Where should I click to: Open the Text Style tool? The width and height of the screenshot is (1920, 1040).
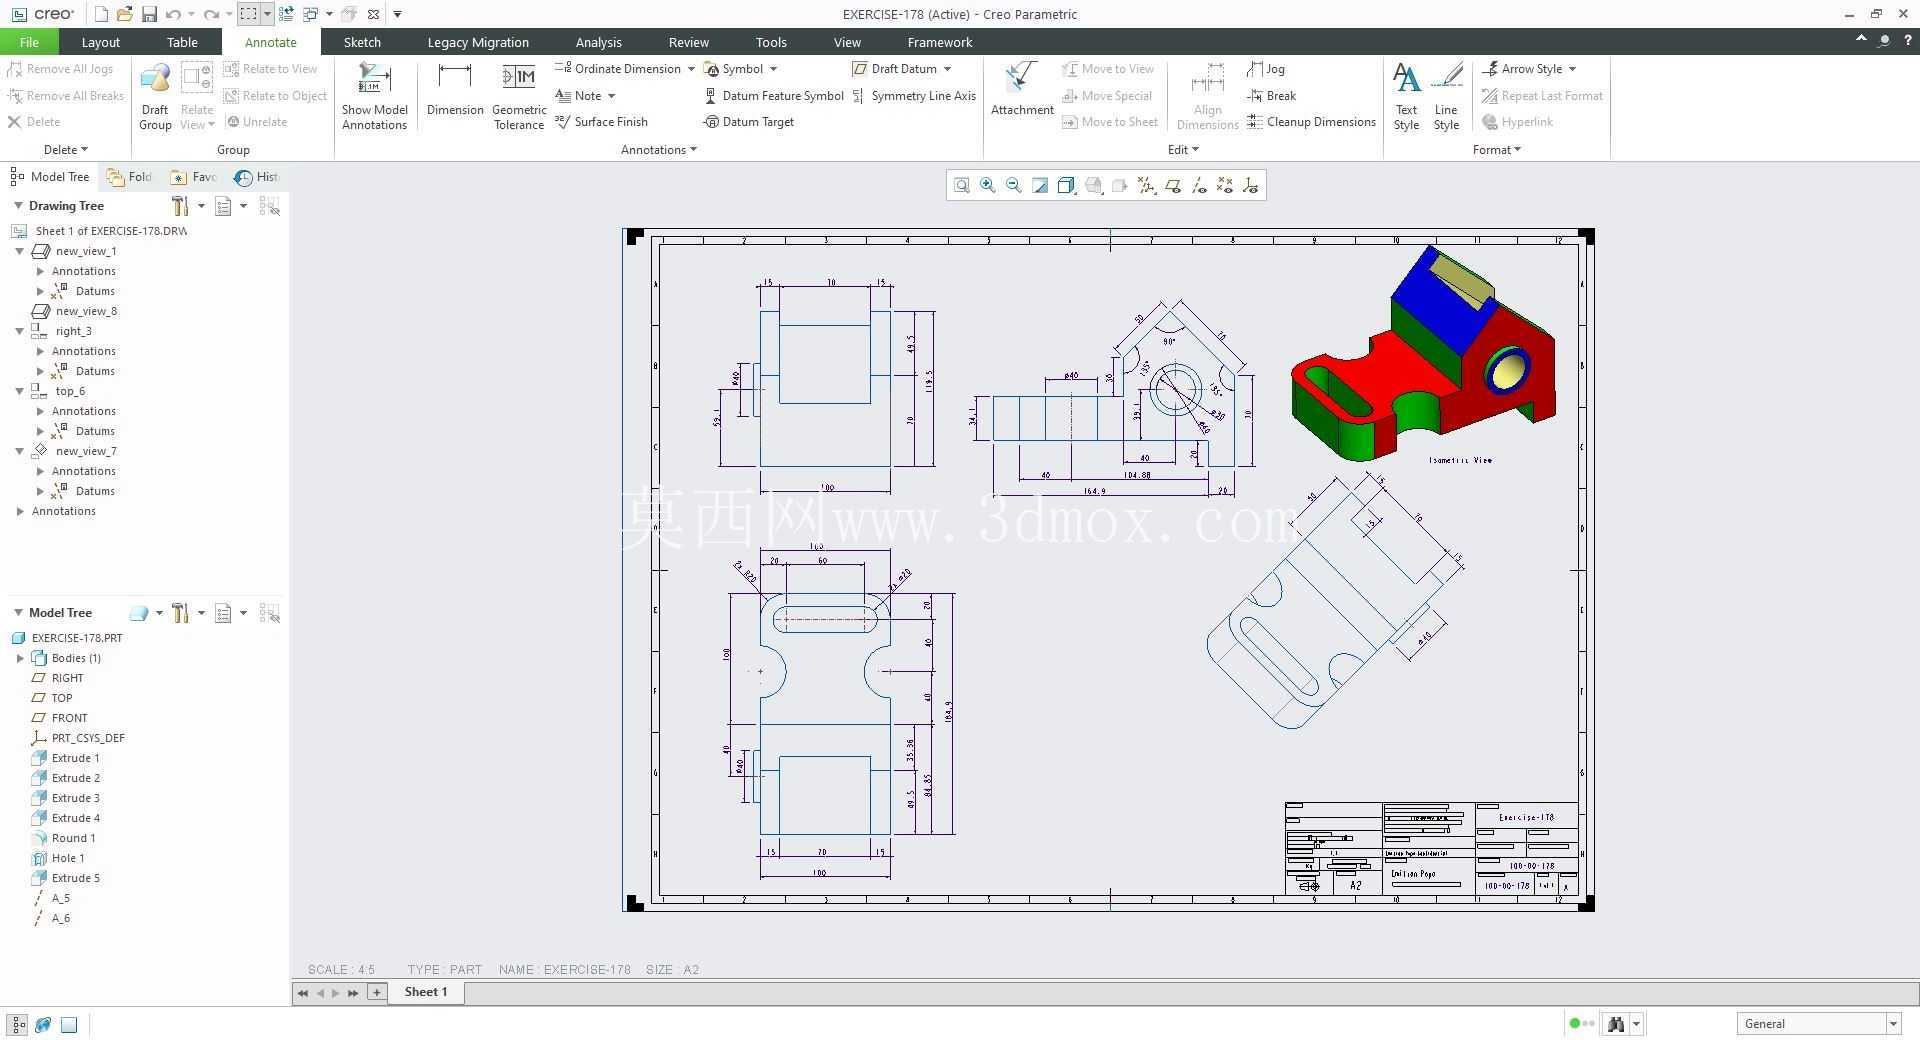[x=1406, y=97]
